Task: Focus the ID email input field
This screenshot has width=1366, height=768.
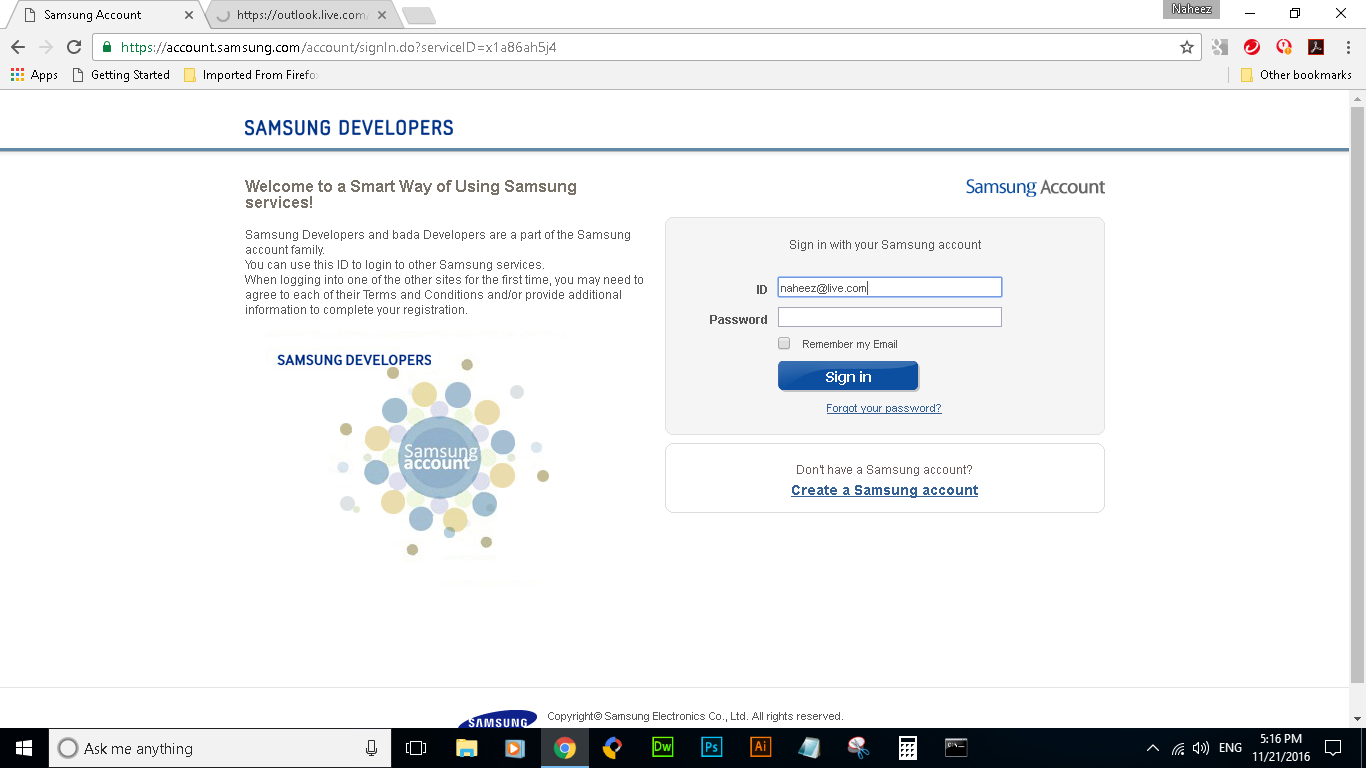Action: tap(890, 287)
